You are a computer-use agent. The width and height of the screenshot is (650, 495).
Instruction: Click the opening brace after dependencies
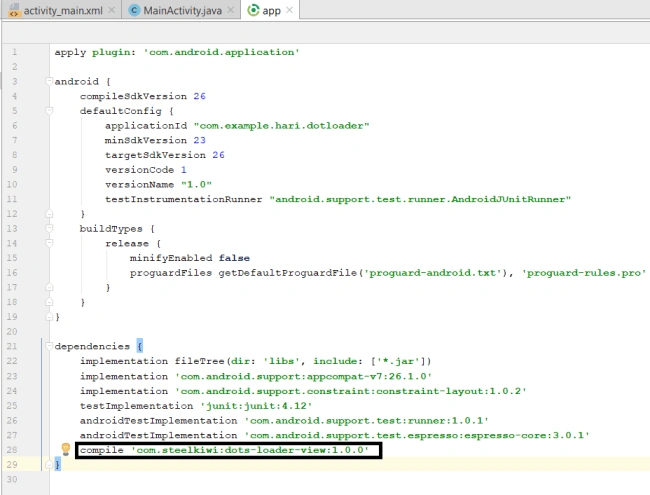(x=140, y=346)
